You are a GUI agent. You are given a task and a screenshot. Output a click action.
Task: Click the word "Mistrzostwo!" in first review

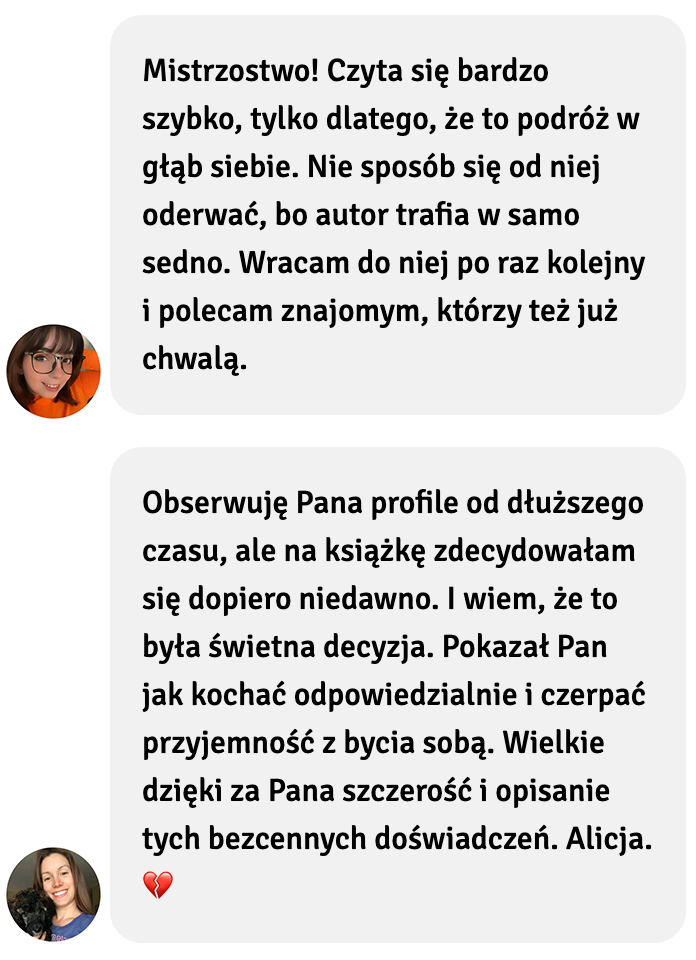[230, 71]
